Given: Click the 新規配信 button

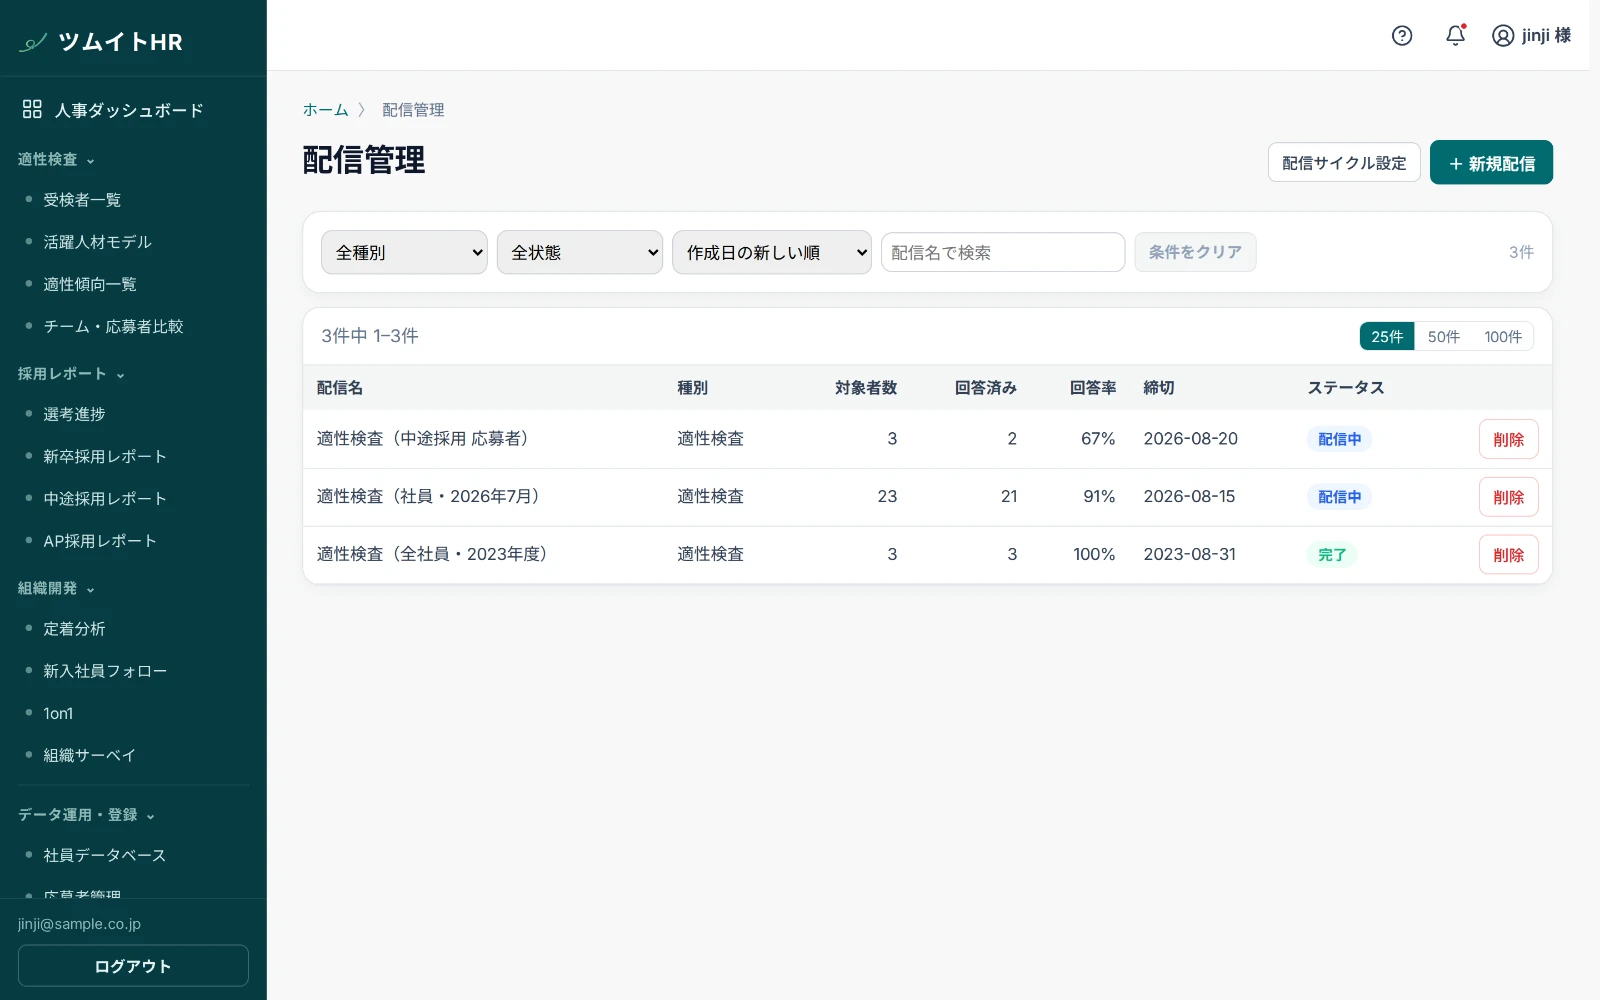Looking at the screenshot, I should (1491, 163).
